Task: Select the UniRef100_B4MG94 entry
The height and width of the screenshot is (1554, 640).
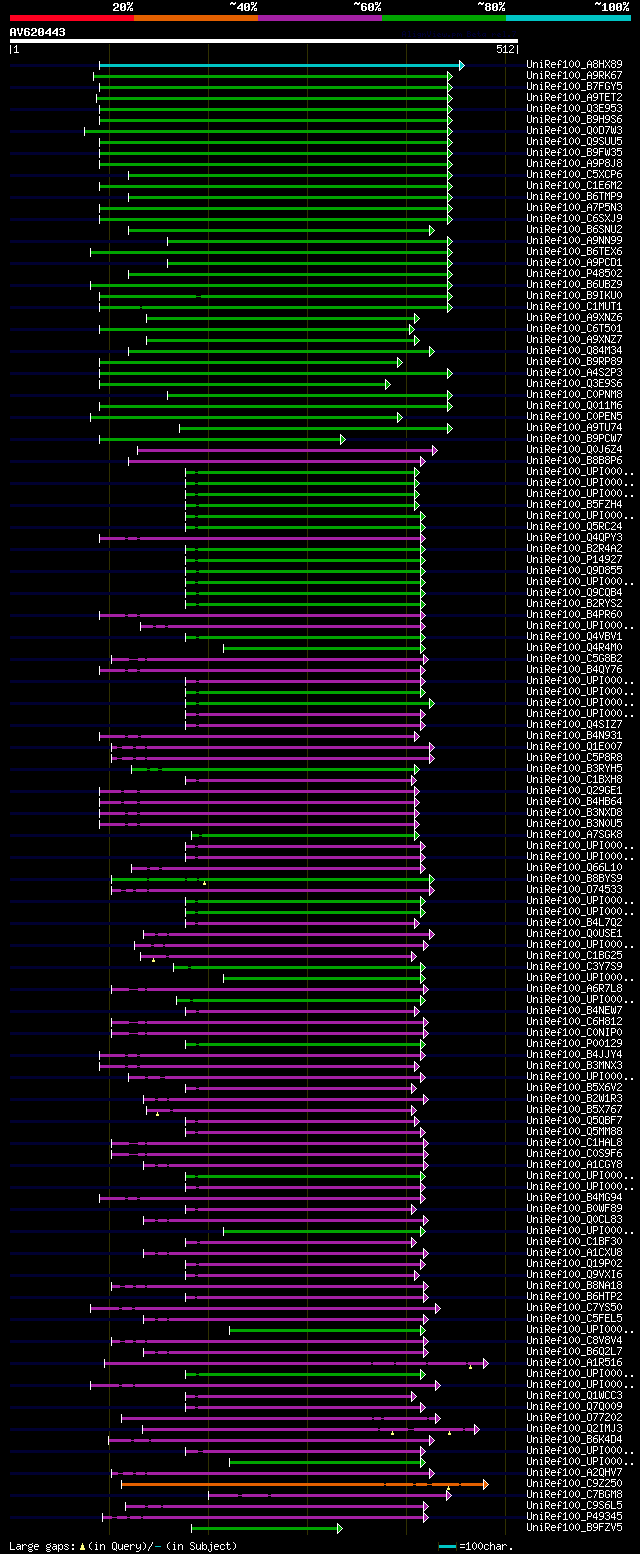Action: 574,1198
